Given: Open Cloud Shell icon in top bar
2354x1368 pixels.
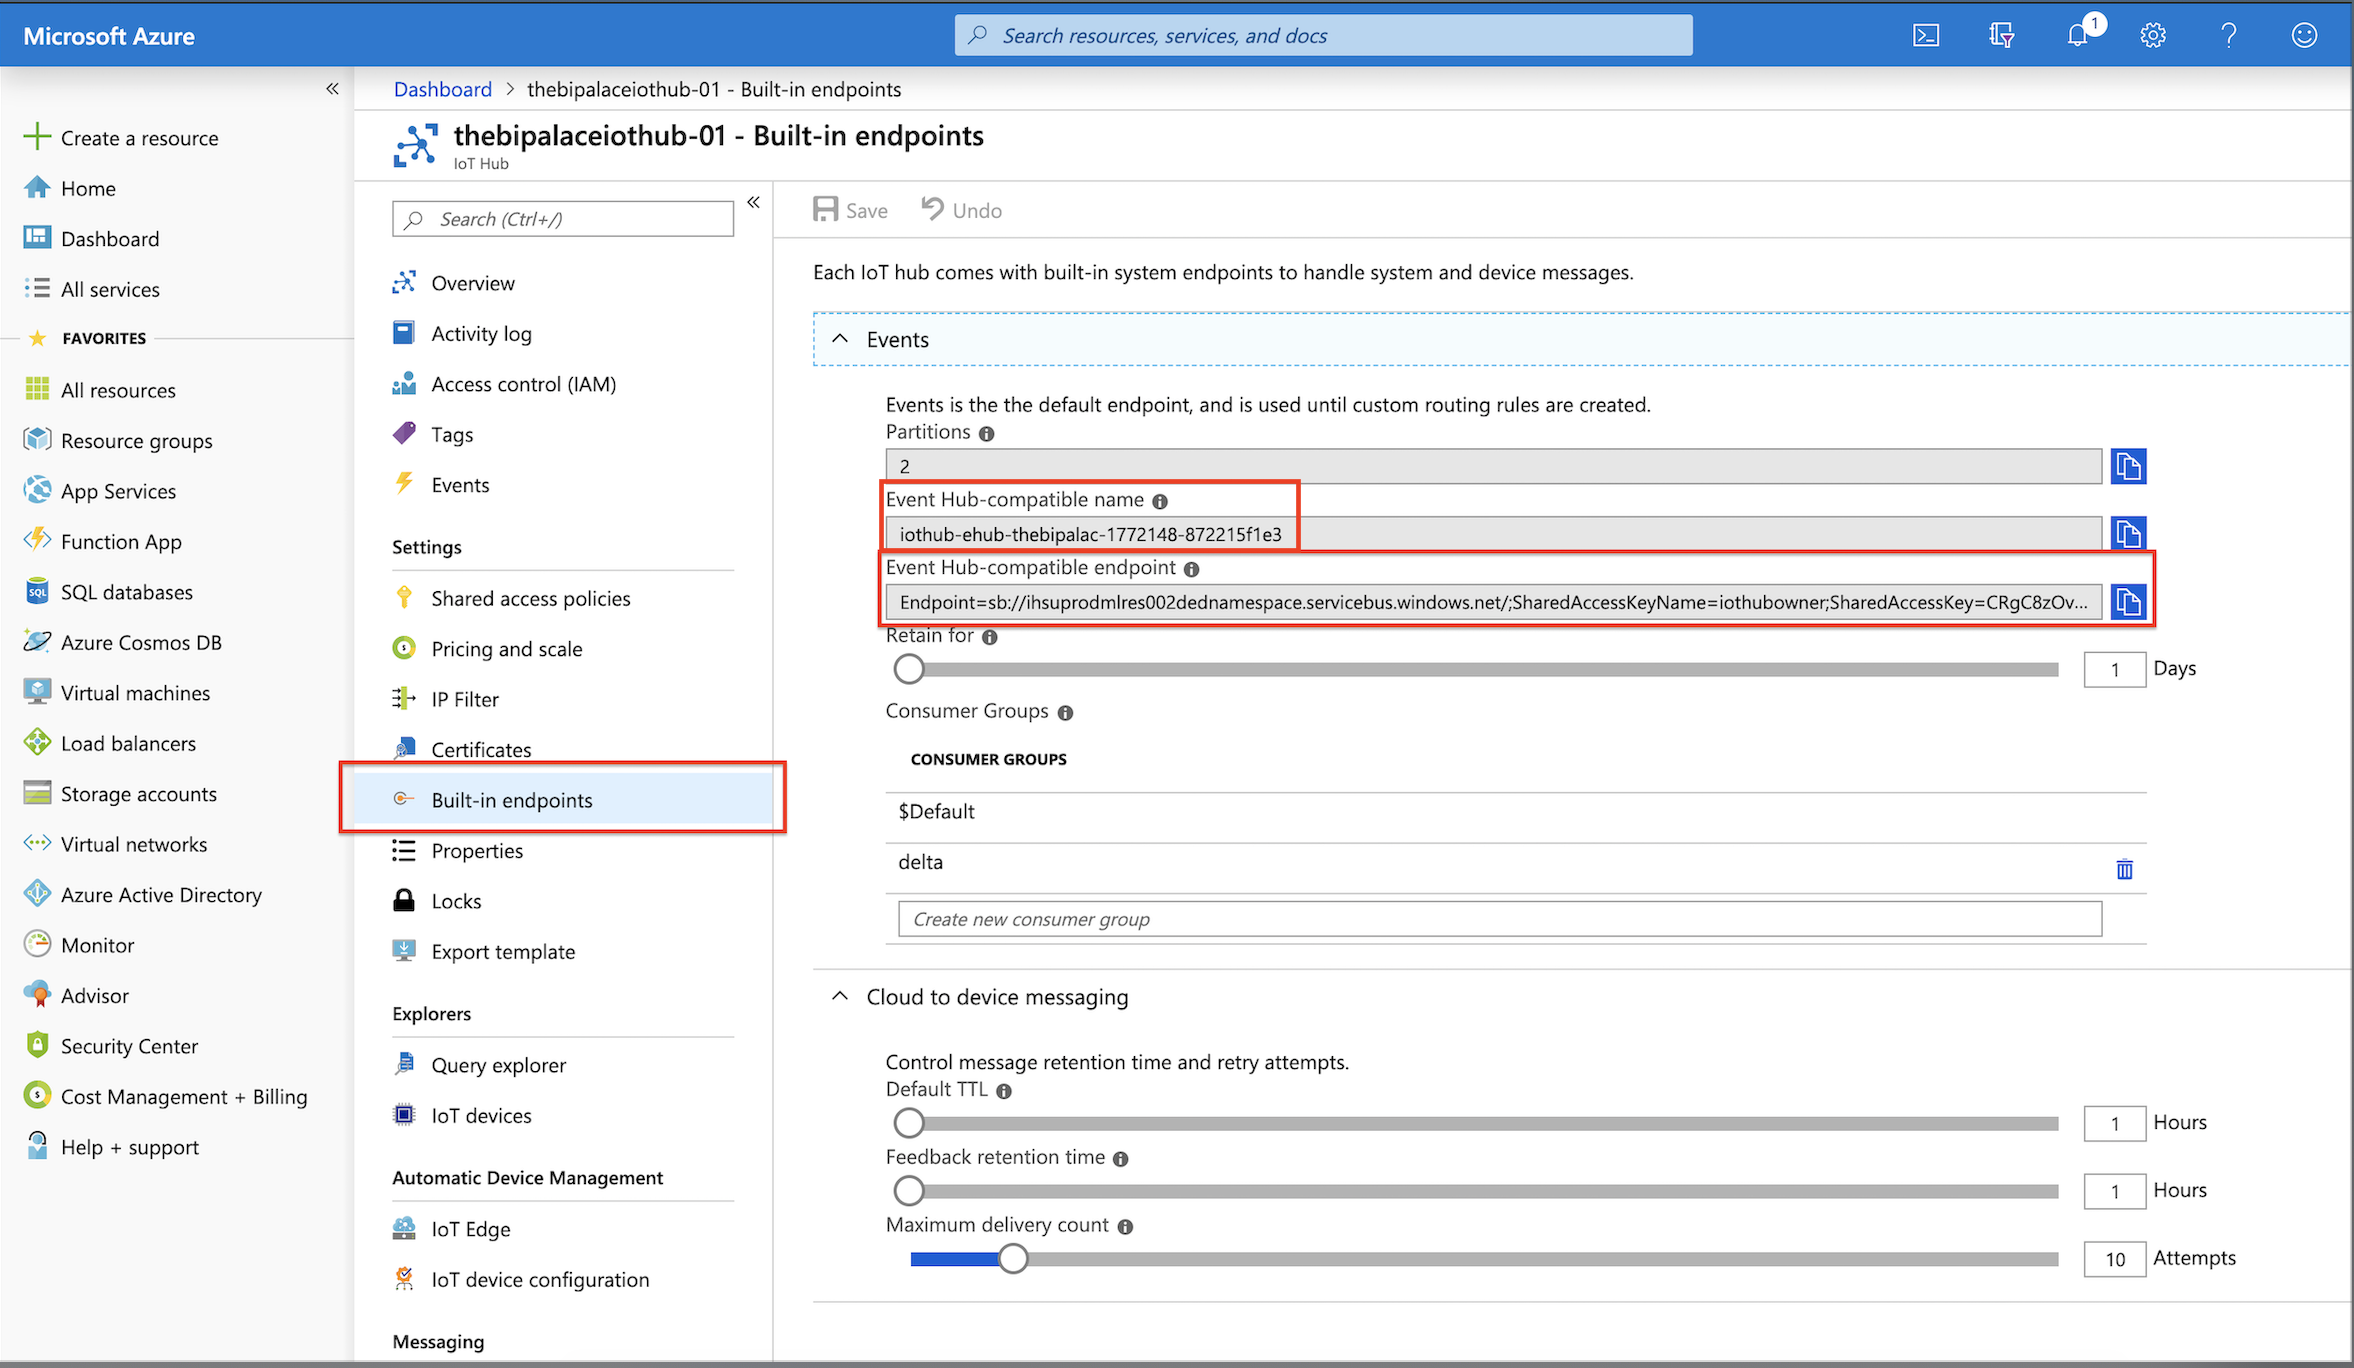Looking at the screenshot, I should pos(1925,36).
